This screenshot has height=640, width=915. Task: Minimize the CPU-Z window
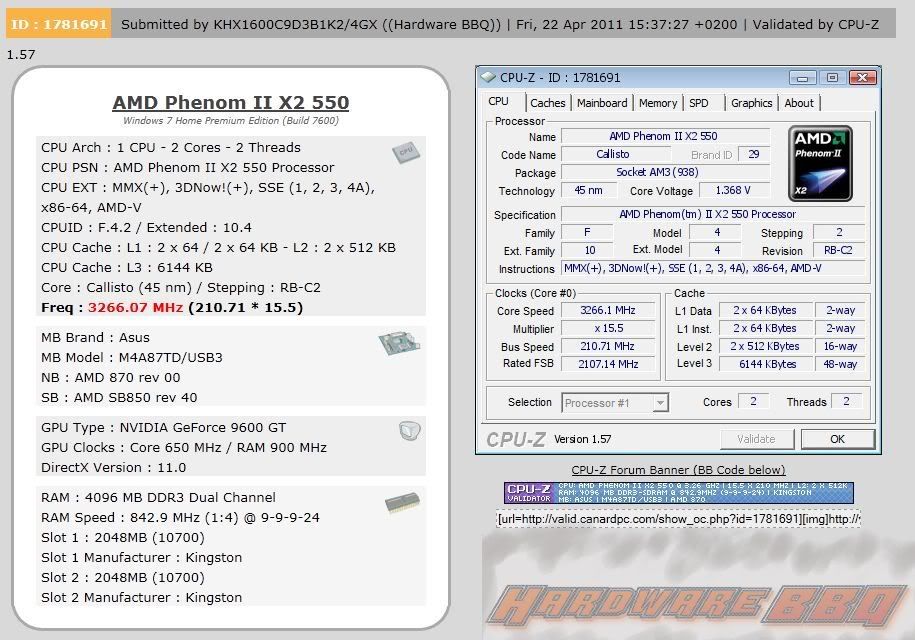point(802,78)
